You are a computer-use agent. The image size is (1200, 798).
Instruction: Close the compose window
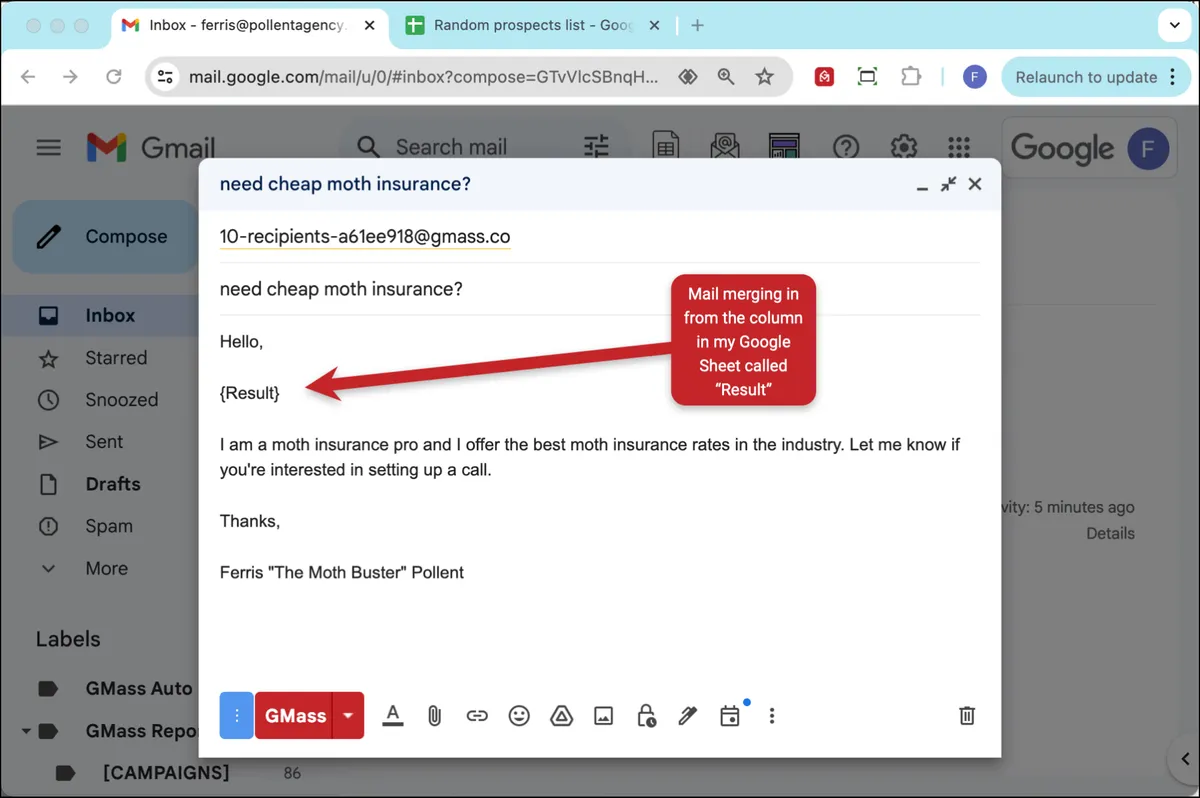[x=975, y=184]
